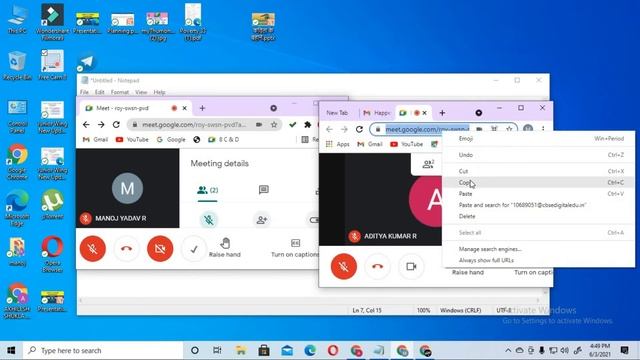The width and height of the screenshot is (640, 360).
Task: Click taskbar search box
Action: point(103,351)
